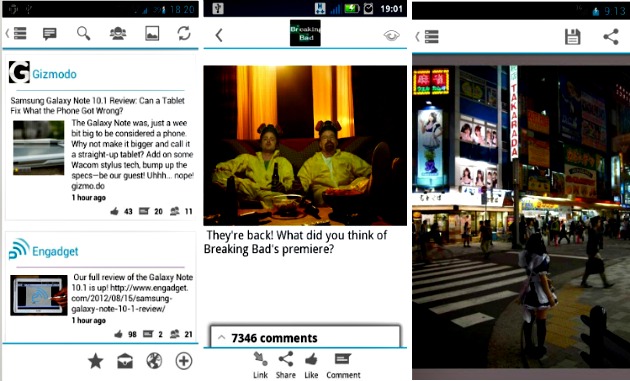
Task: View the 21 shares on the Engadget post
Action: (181, 334)
